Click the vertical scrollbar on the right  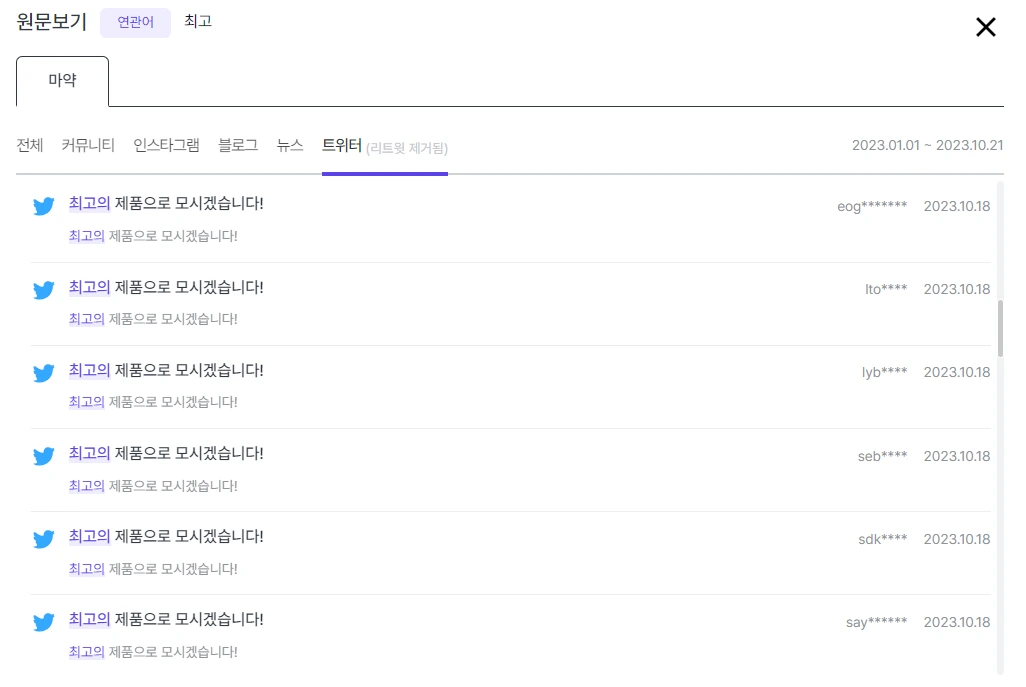(999, 330)
